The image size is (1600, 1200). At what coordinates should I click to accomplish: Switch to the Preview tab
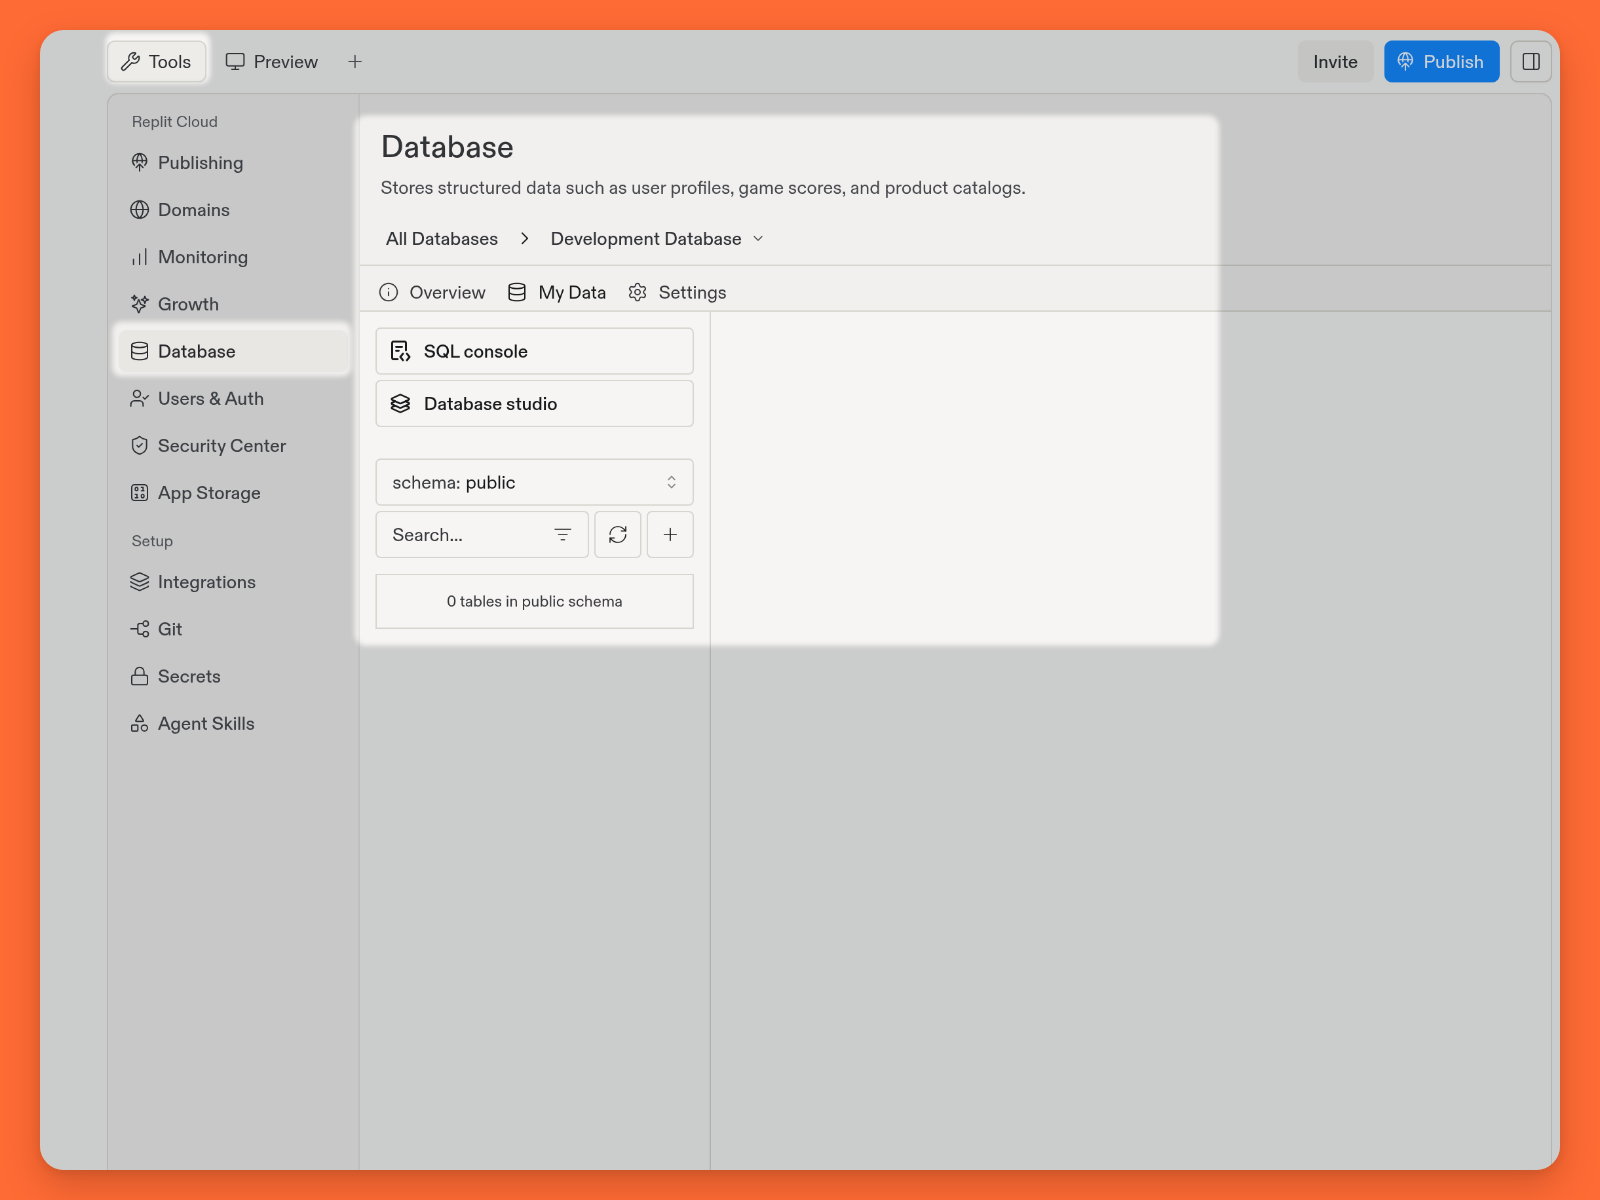[272, 62]
